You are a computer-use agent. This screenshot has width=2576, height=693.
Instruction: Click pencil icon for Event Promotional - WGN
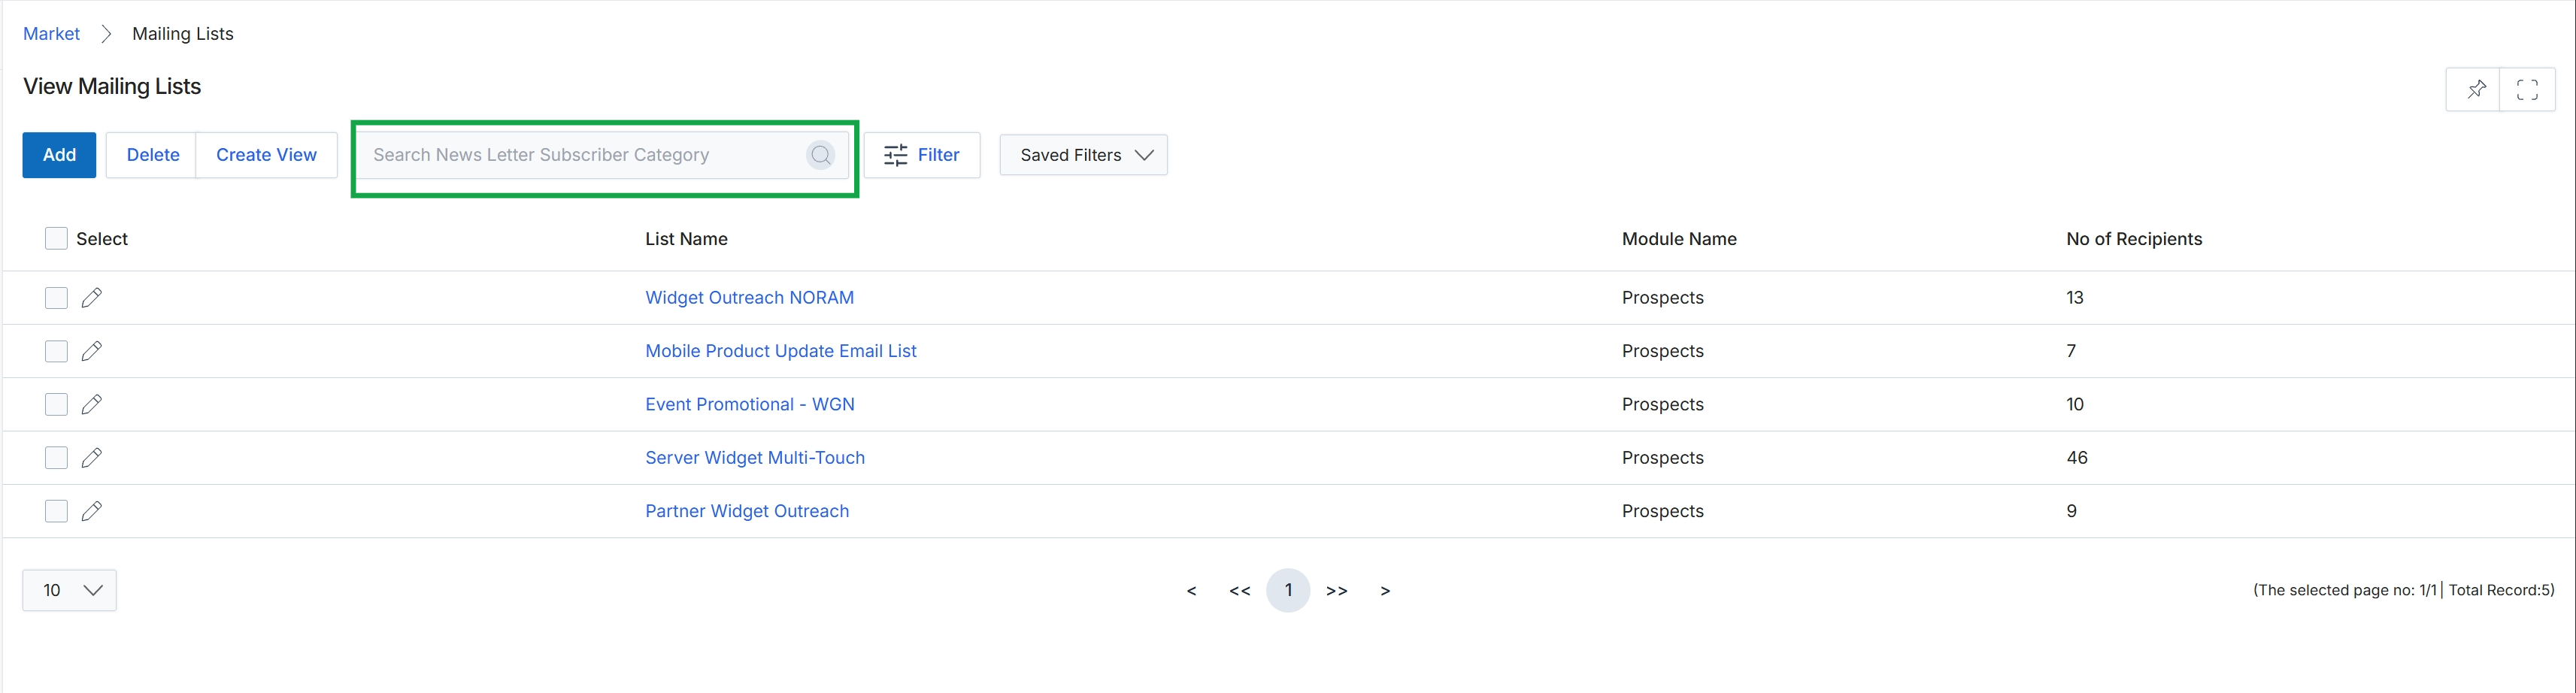click(92, 404)
